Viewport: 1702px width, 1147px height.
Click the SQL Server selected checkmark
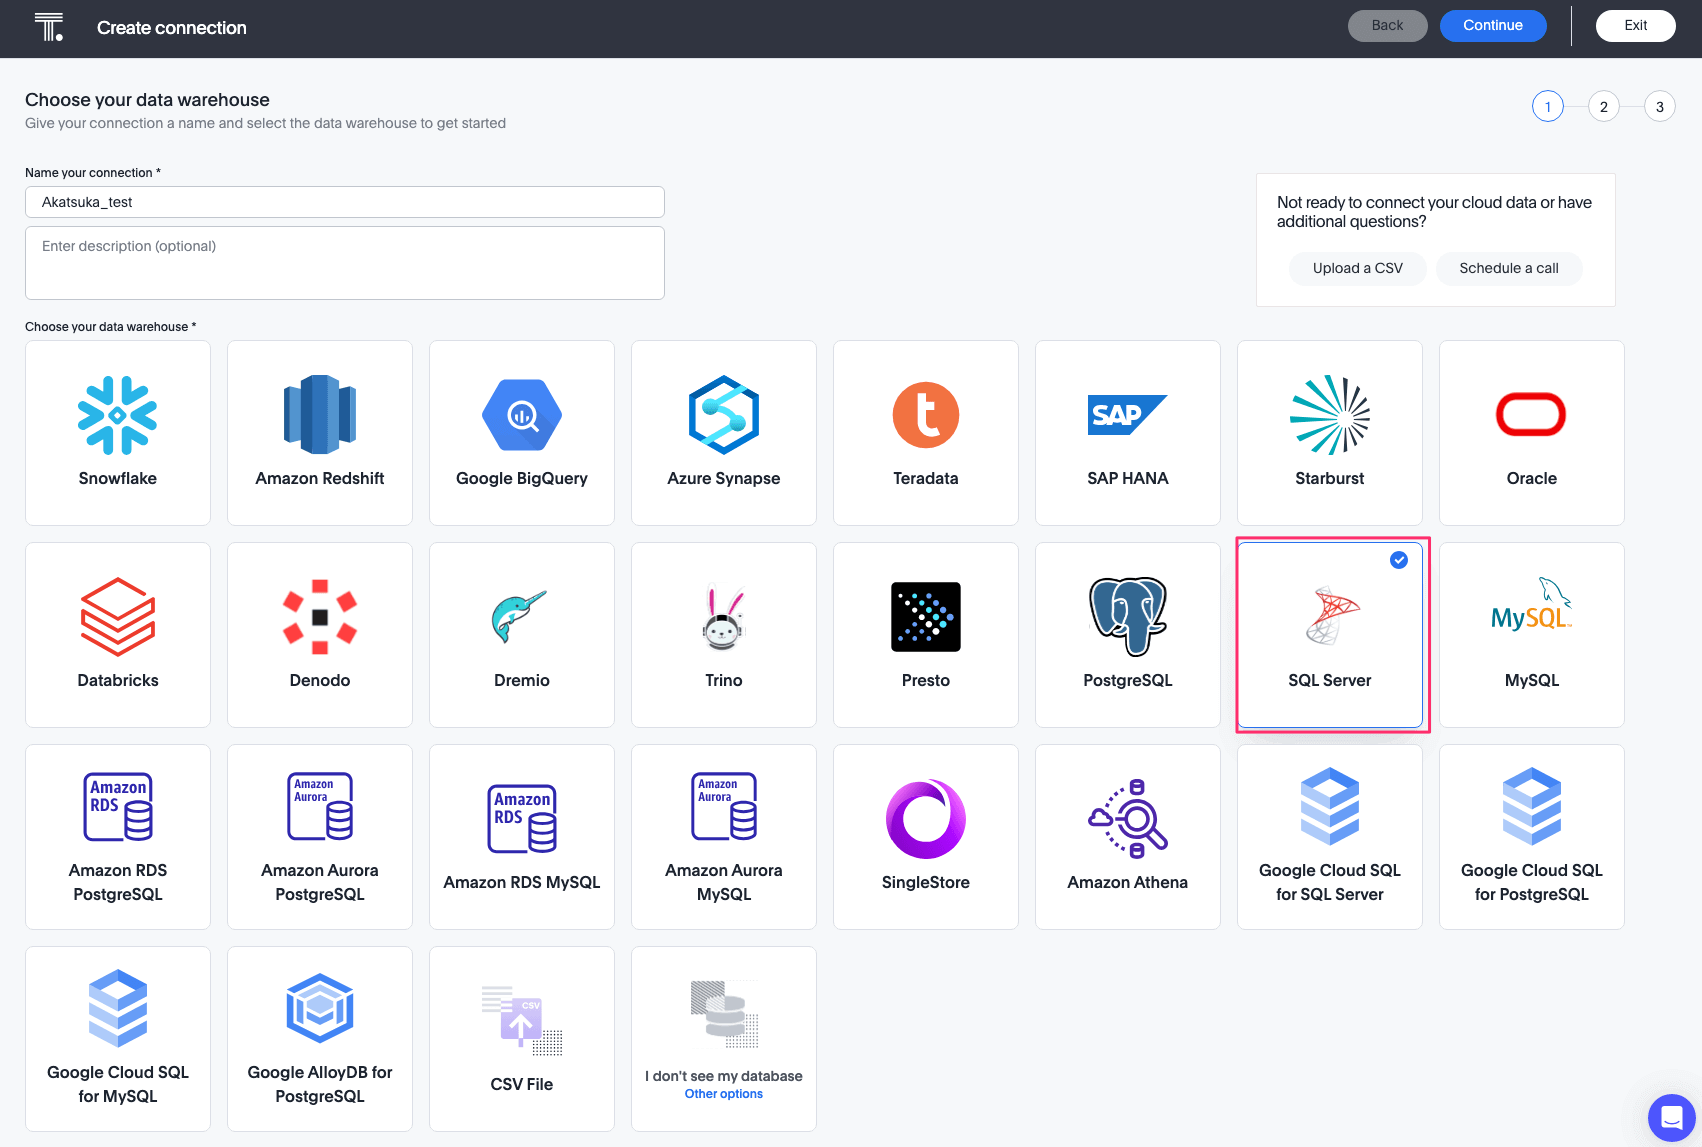coord(1399,560)
